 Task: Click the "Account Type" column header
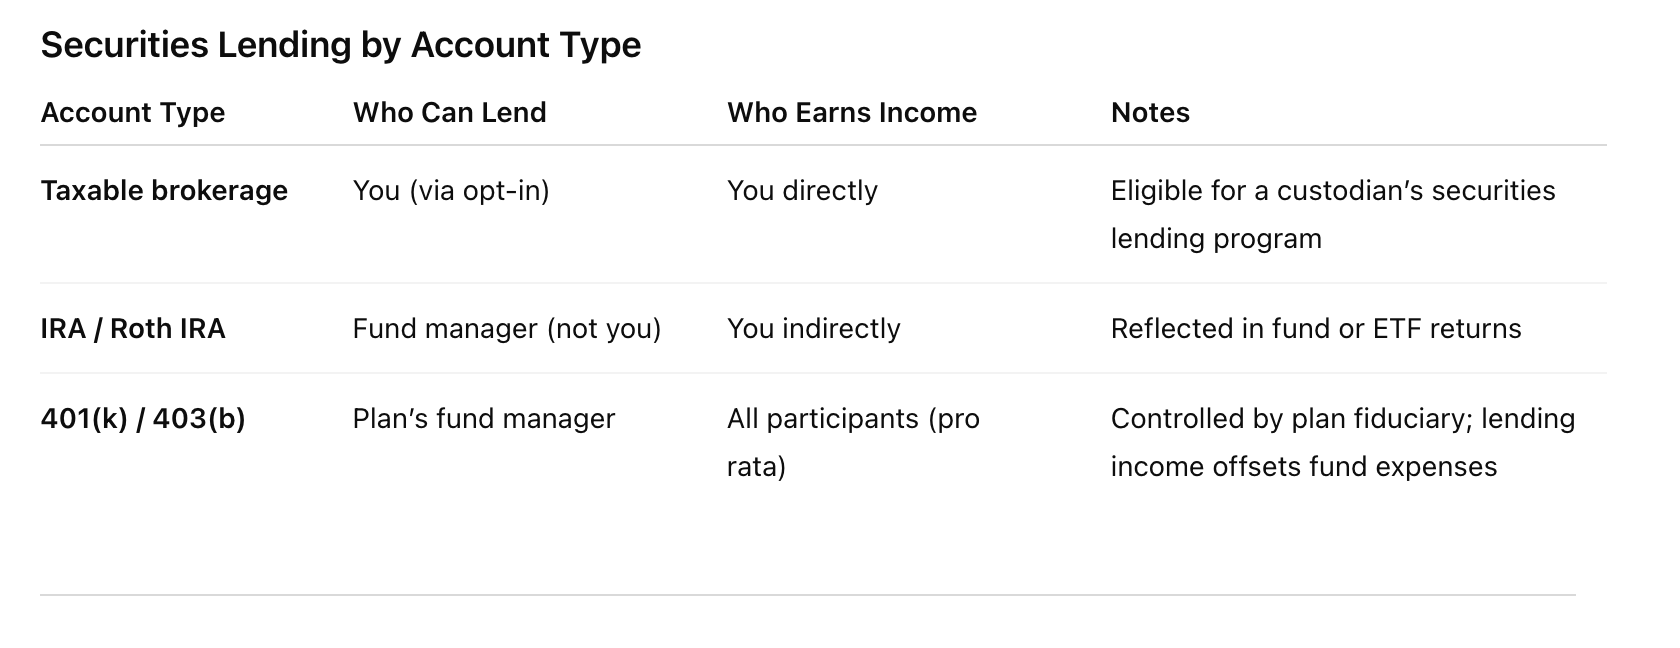pos(133,112)
